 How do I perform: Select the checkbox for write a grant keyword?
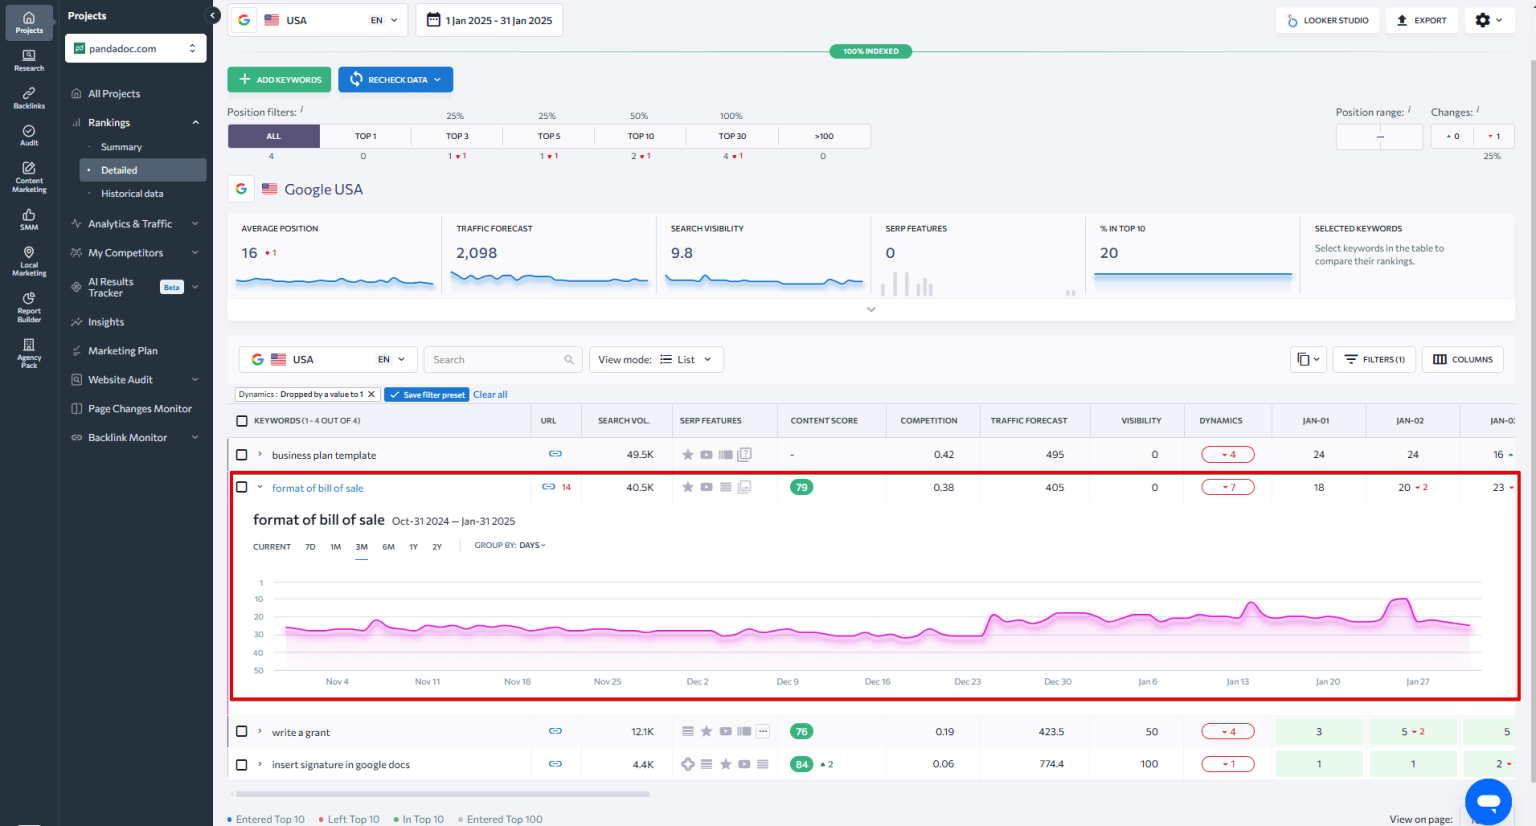[x=242, y=731]
